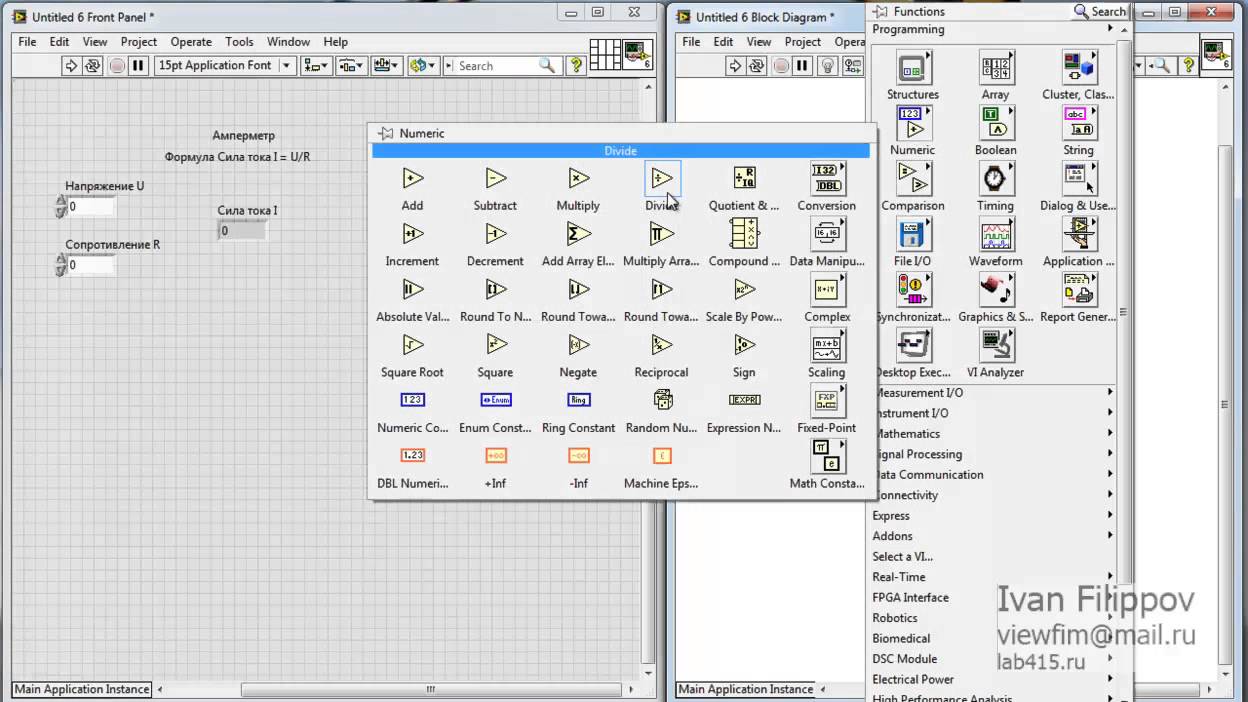The image size is (1248, 702).
Task: Pick Add Array Elements function
Action: point(579,234)
